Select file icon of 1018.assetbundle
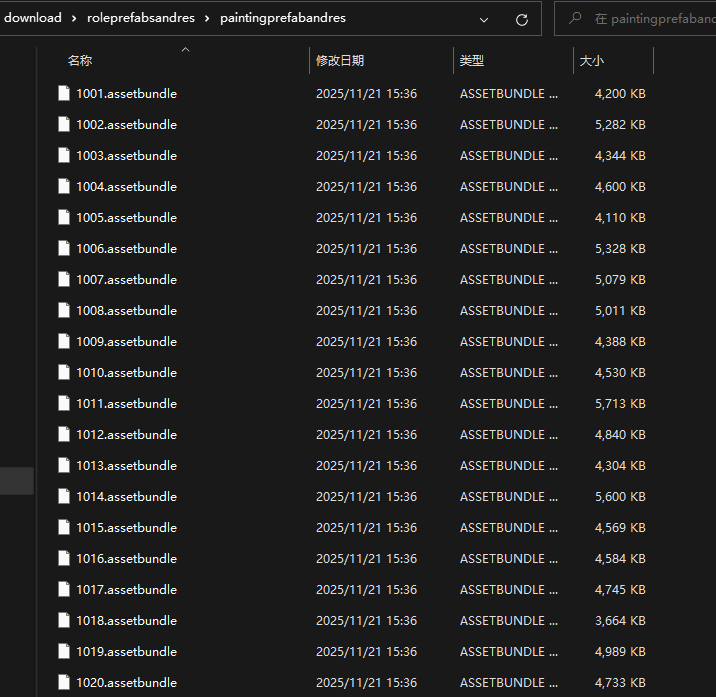This screenshot has height=697, width=716. point(64,621)
